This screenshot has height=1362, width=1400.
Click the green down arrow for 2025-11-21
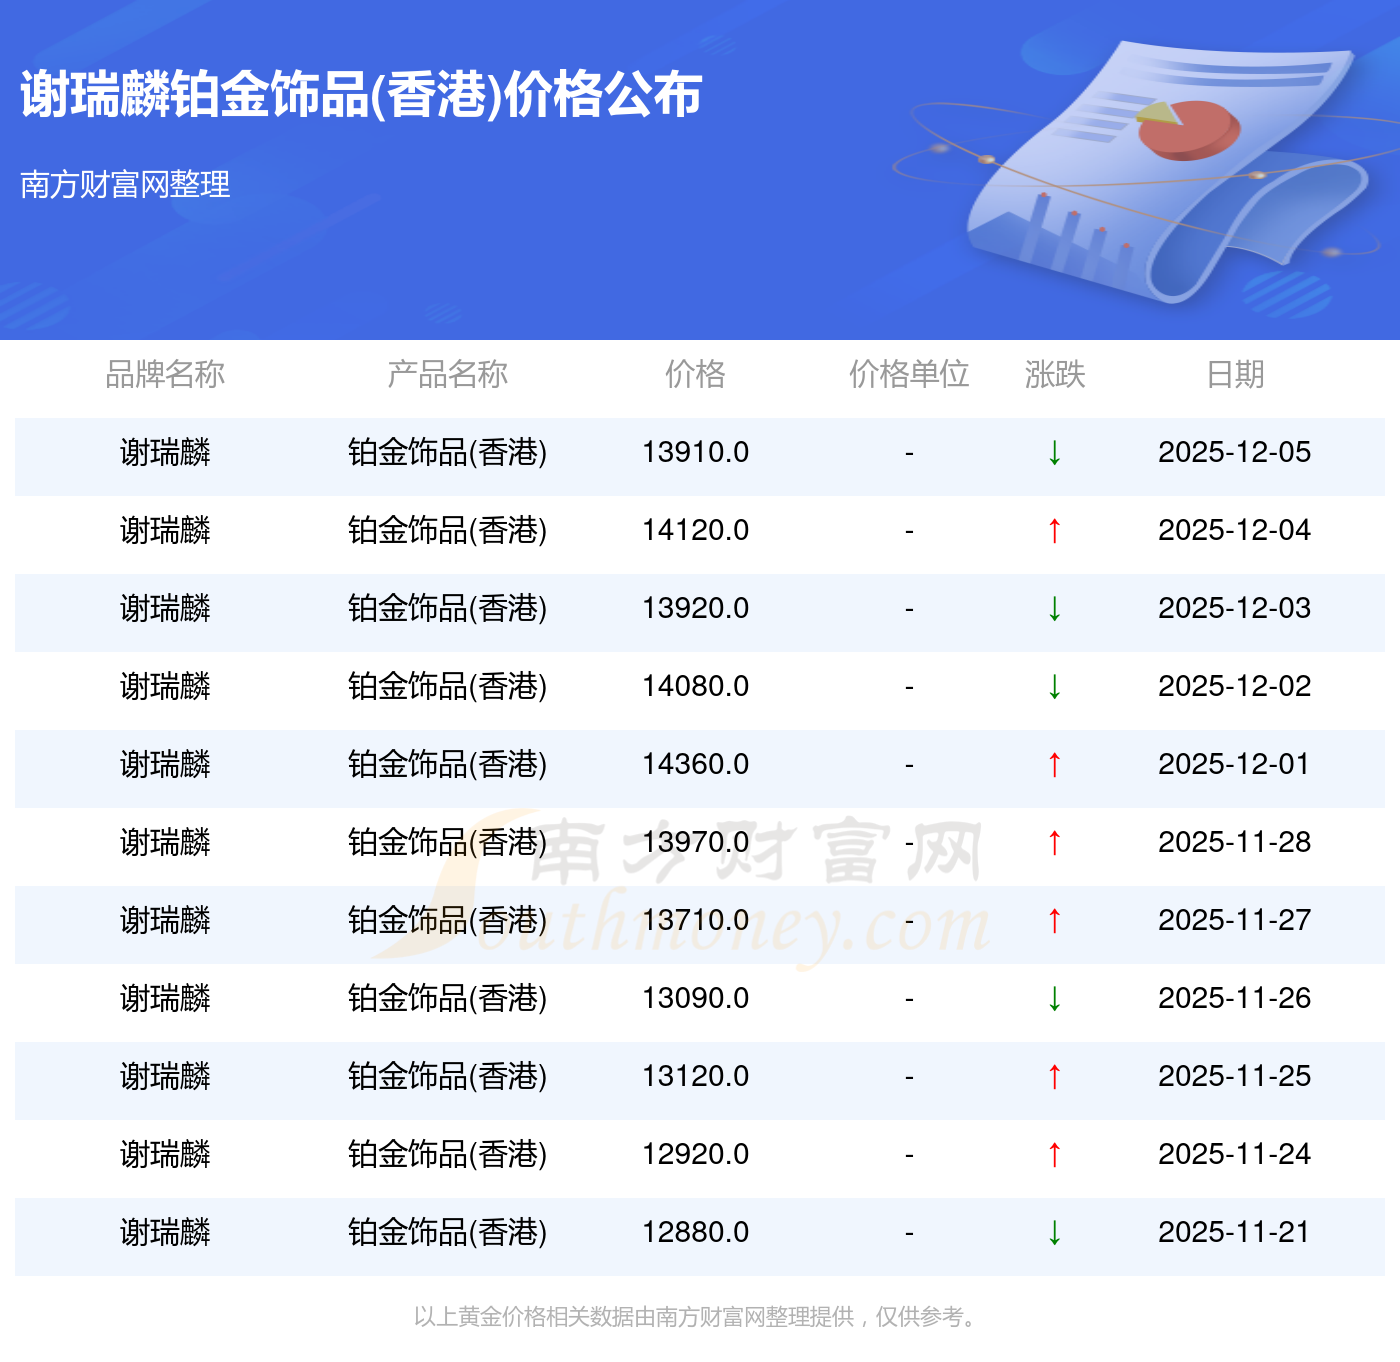tap(1054, 1233)
